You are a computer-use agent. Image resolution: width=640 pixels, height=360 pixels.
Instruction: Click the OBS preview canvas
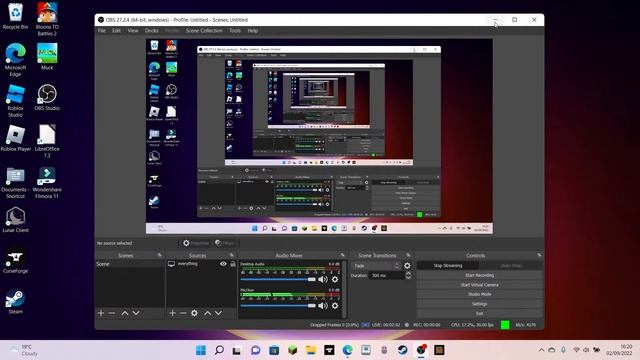click(x=319, y=136)
